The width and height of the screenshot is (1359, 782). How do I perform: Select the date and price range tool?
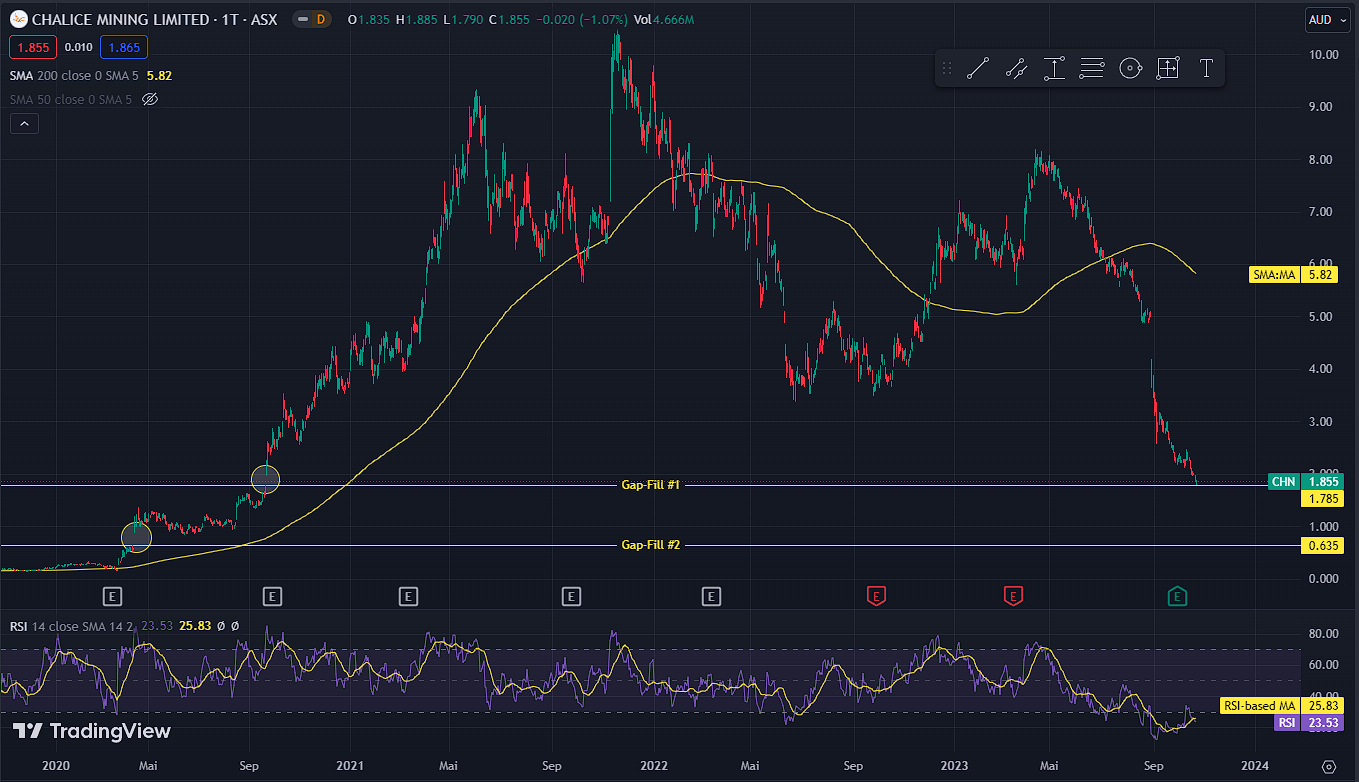tap(1168, 68)
